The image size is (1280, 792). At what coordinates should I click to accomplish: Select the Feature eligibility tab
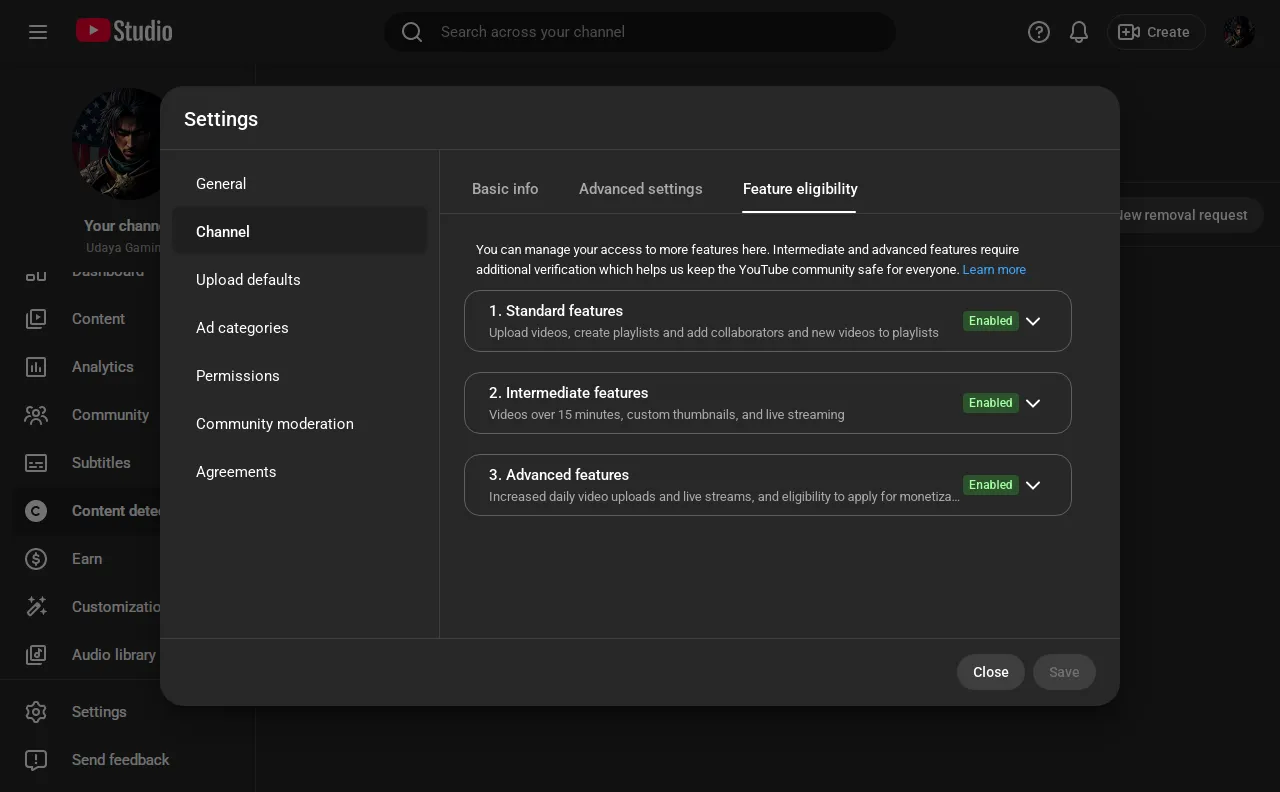pyautogui.click(x=800, y=189)
